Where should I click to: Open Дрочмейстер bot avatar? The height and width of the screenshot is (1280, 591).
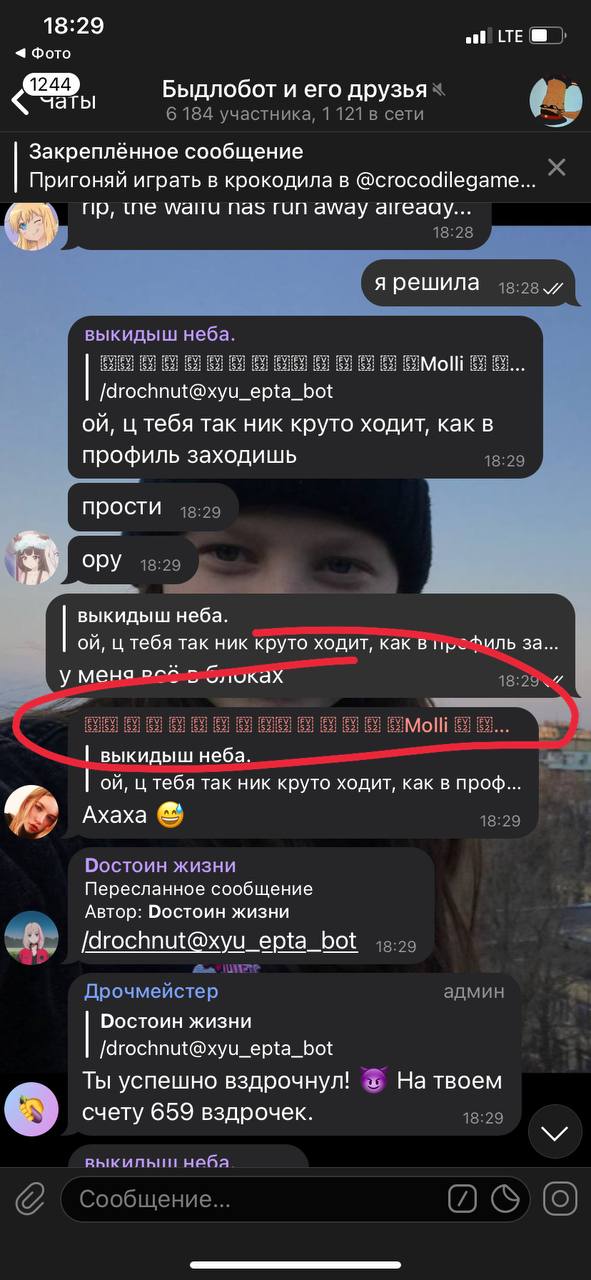click(31, 1109)
